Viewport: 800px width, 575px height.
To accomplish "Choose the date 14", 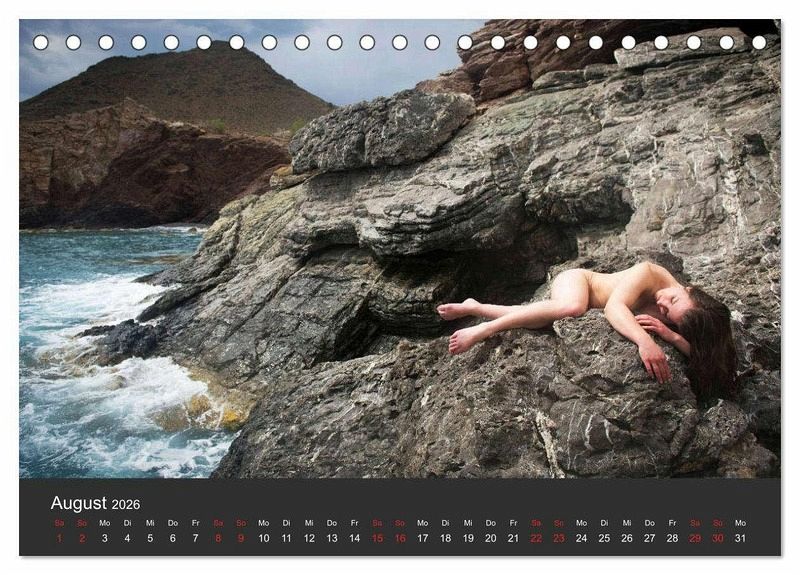I will coord(355,538).
